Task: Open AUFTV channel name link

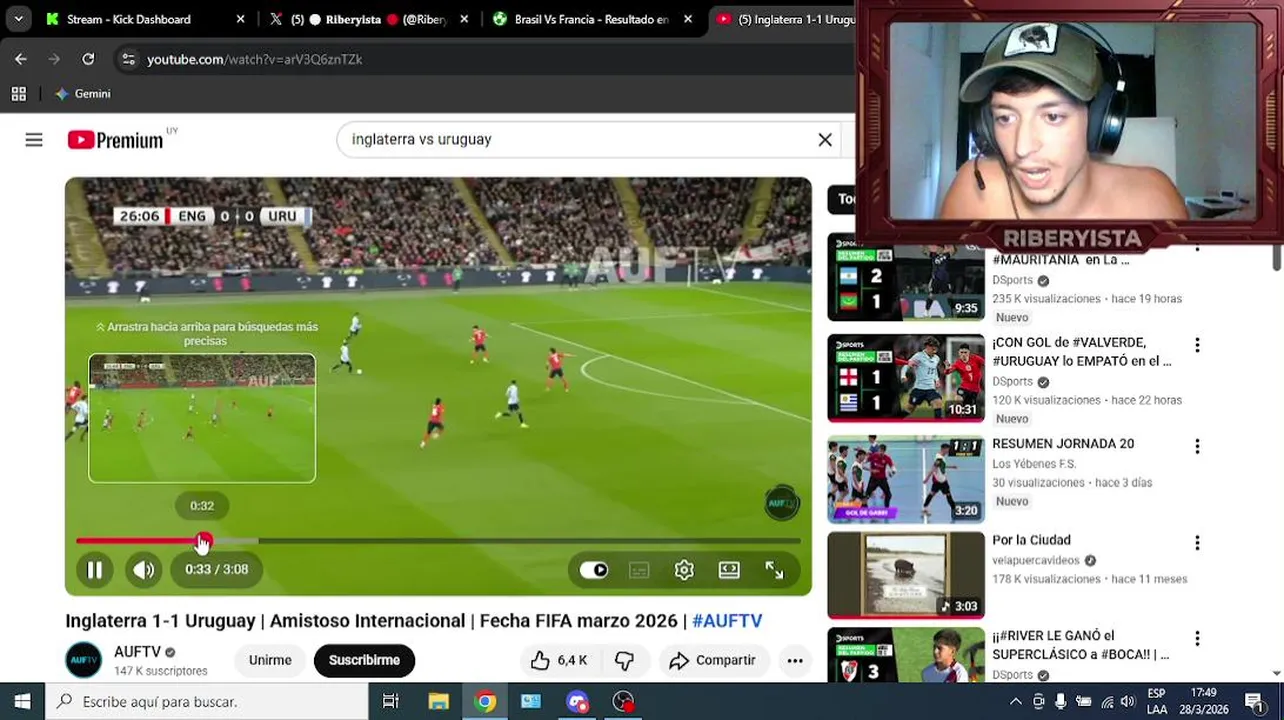Action: click(x=137, y=652)
